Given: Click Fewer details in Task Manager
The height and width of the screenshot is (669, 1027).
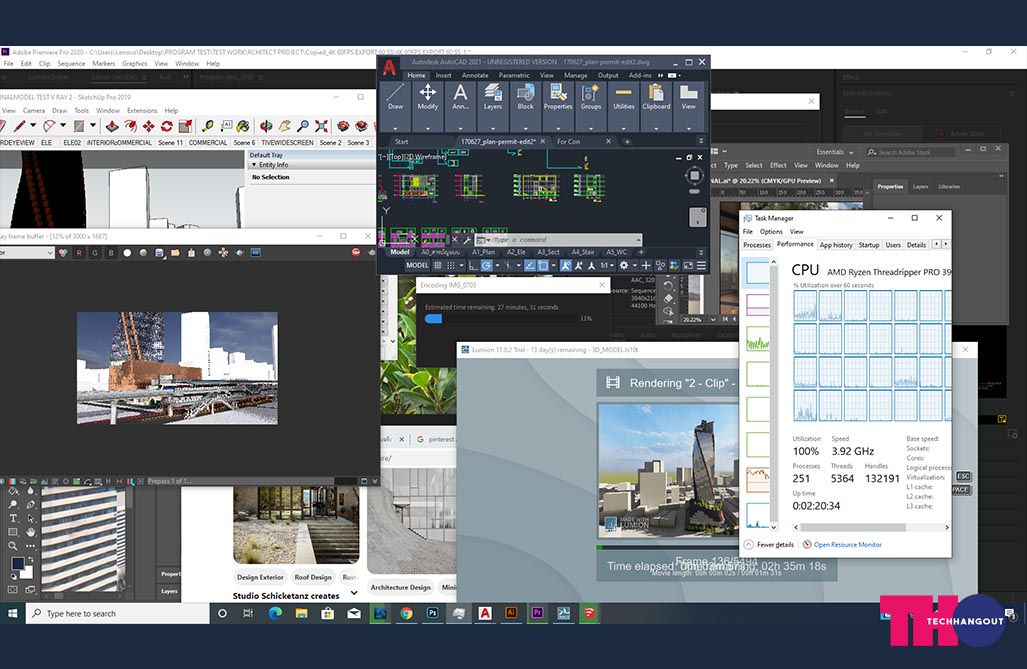Looking at the screenshot, I should click(x=769, y=545).
